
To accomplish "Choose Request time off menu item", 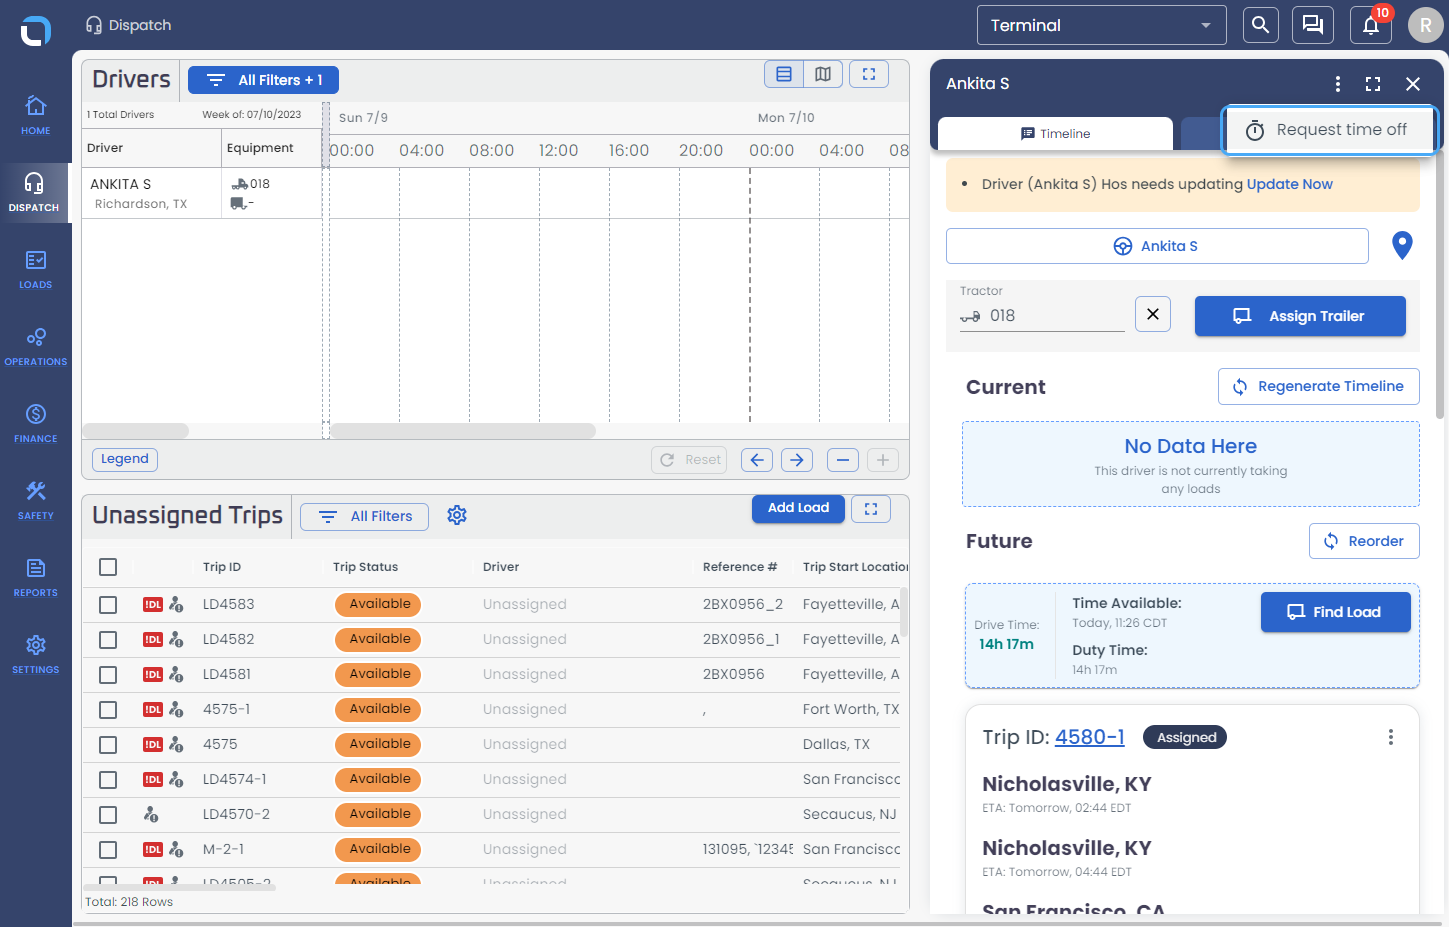I will click(x=1330, y=130).
